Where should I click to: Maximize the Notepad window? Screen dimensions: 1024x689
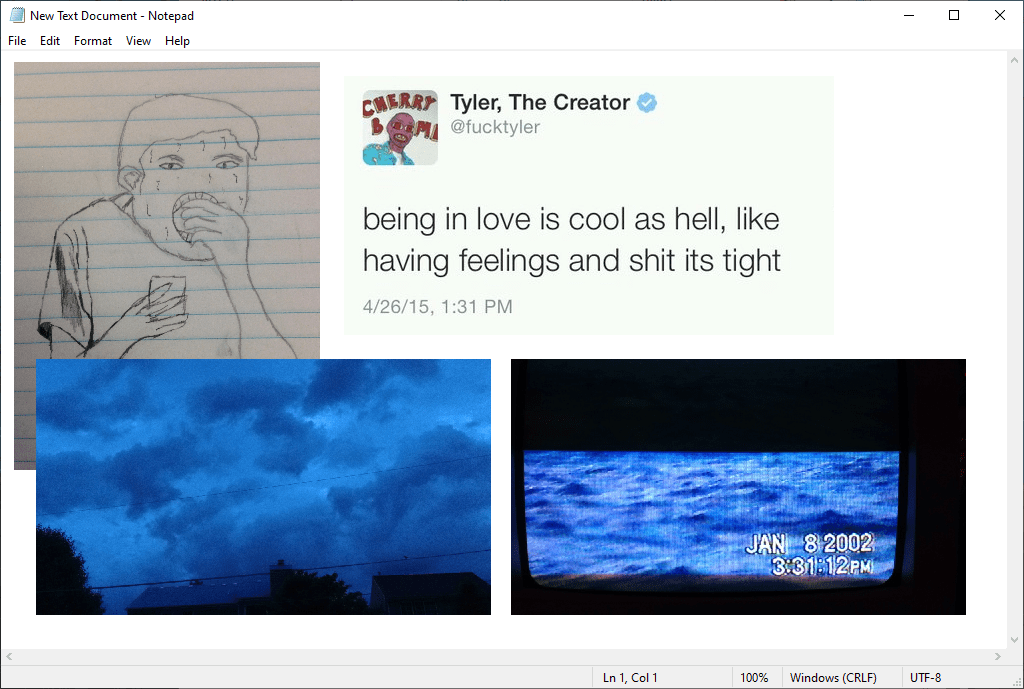(953, 15)
